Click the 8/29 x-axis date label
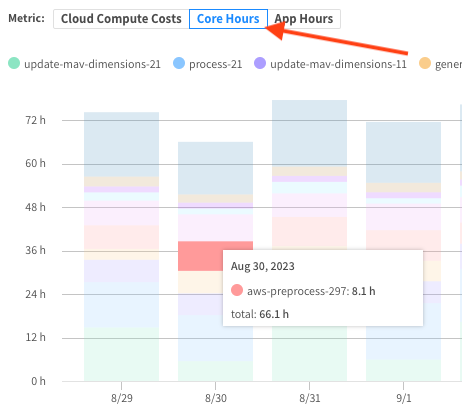 click(122, 398)
